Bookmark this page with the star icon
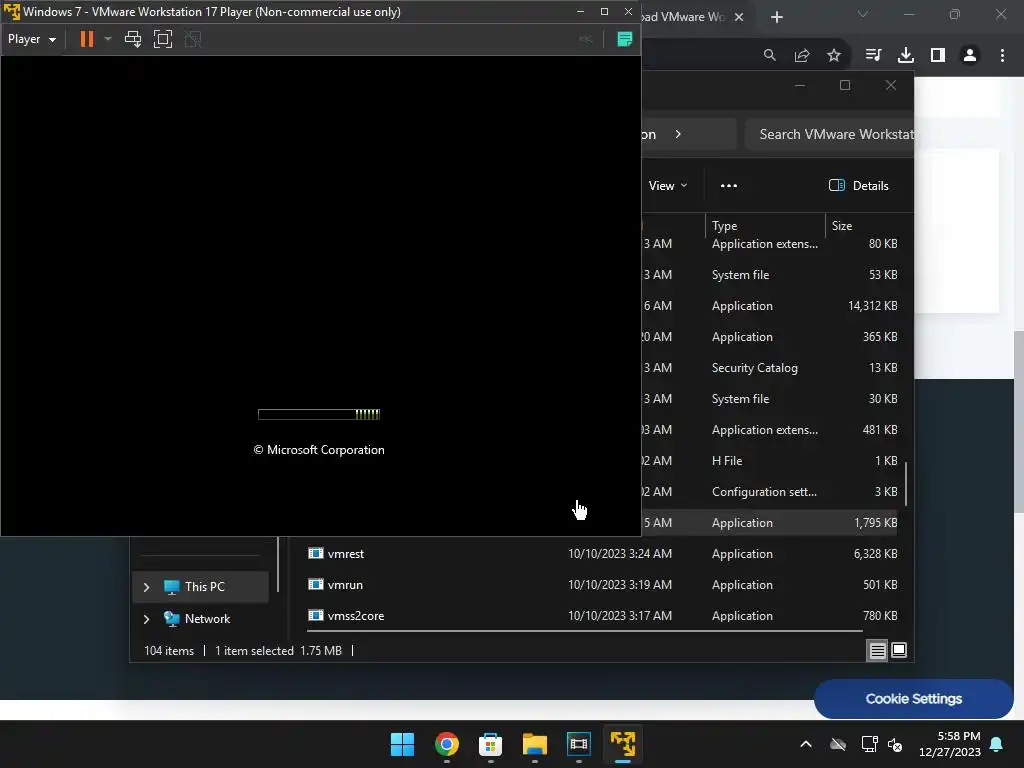The height and width of the screenshot is (768, 1024). pos(834,56)
